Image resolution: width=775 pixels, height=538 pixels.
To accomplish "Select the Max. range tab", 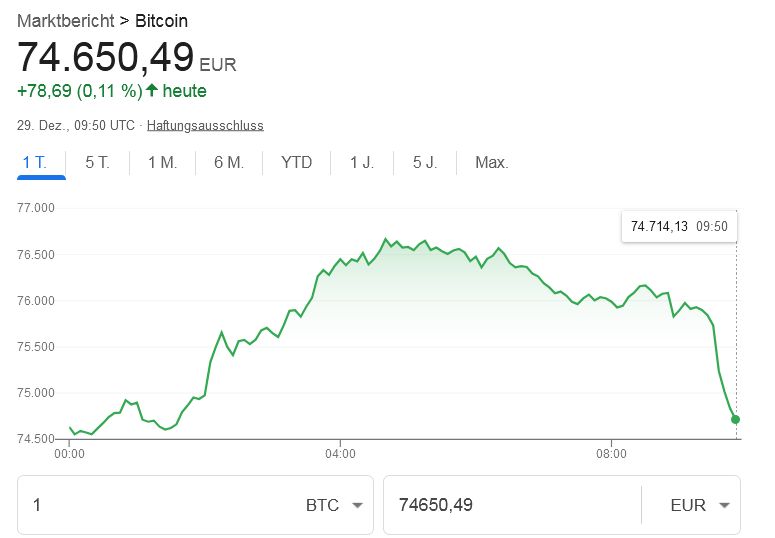I will click(x=492, y=163).
